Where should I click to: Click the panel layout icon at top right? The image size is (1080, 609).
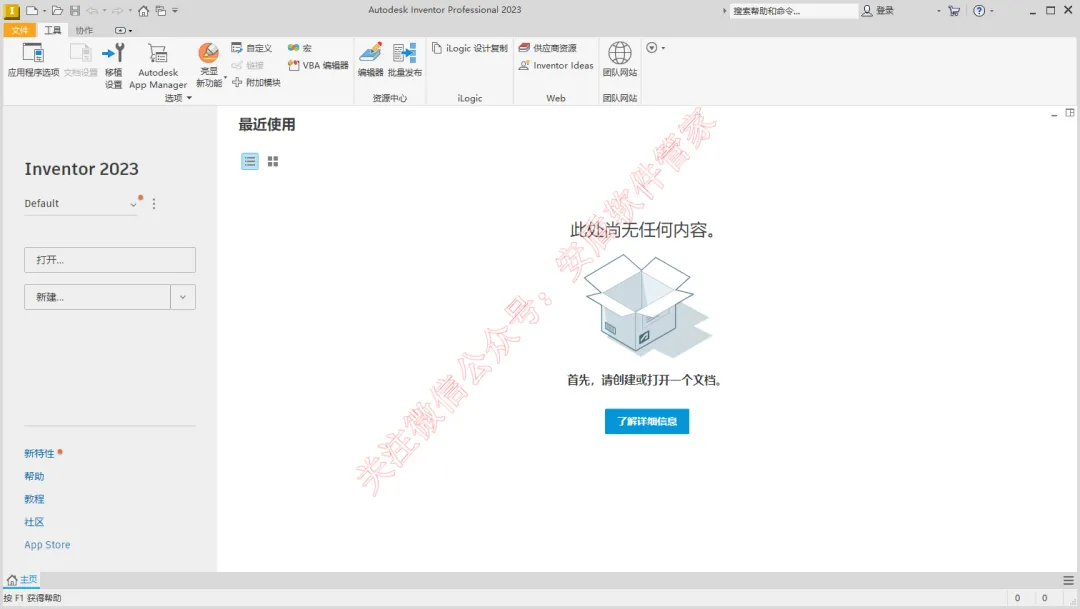[x=1070, y=113]
